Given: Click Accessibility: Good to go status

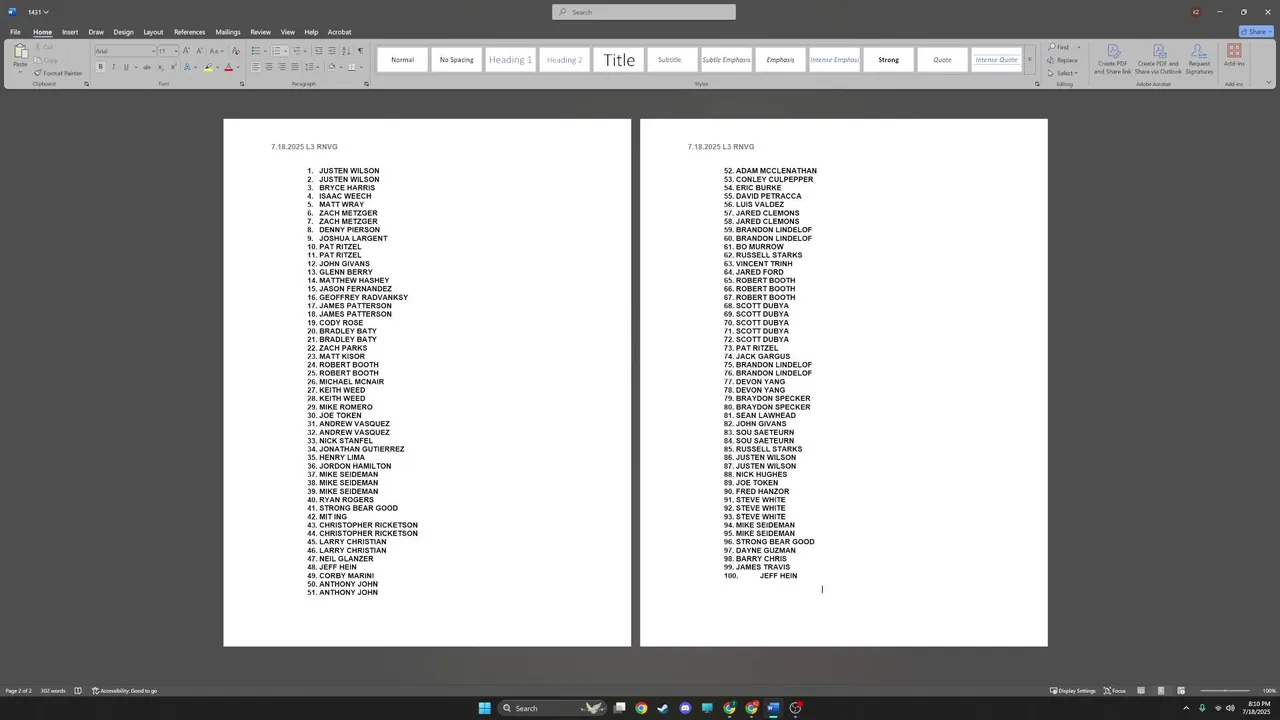Looking at the screenshot, I should point(125,691).
